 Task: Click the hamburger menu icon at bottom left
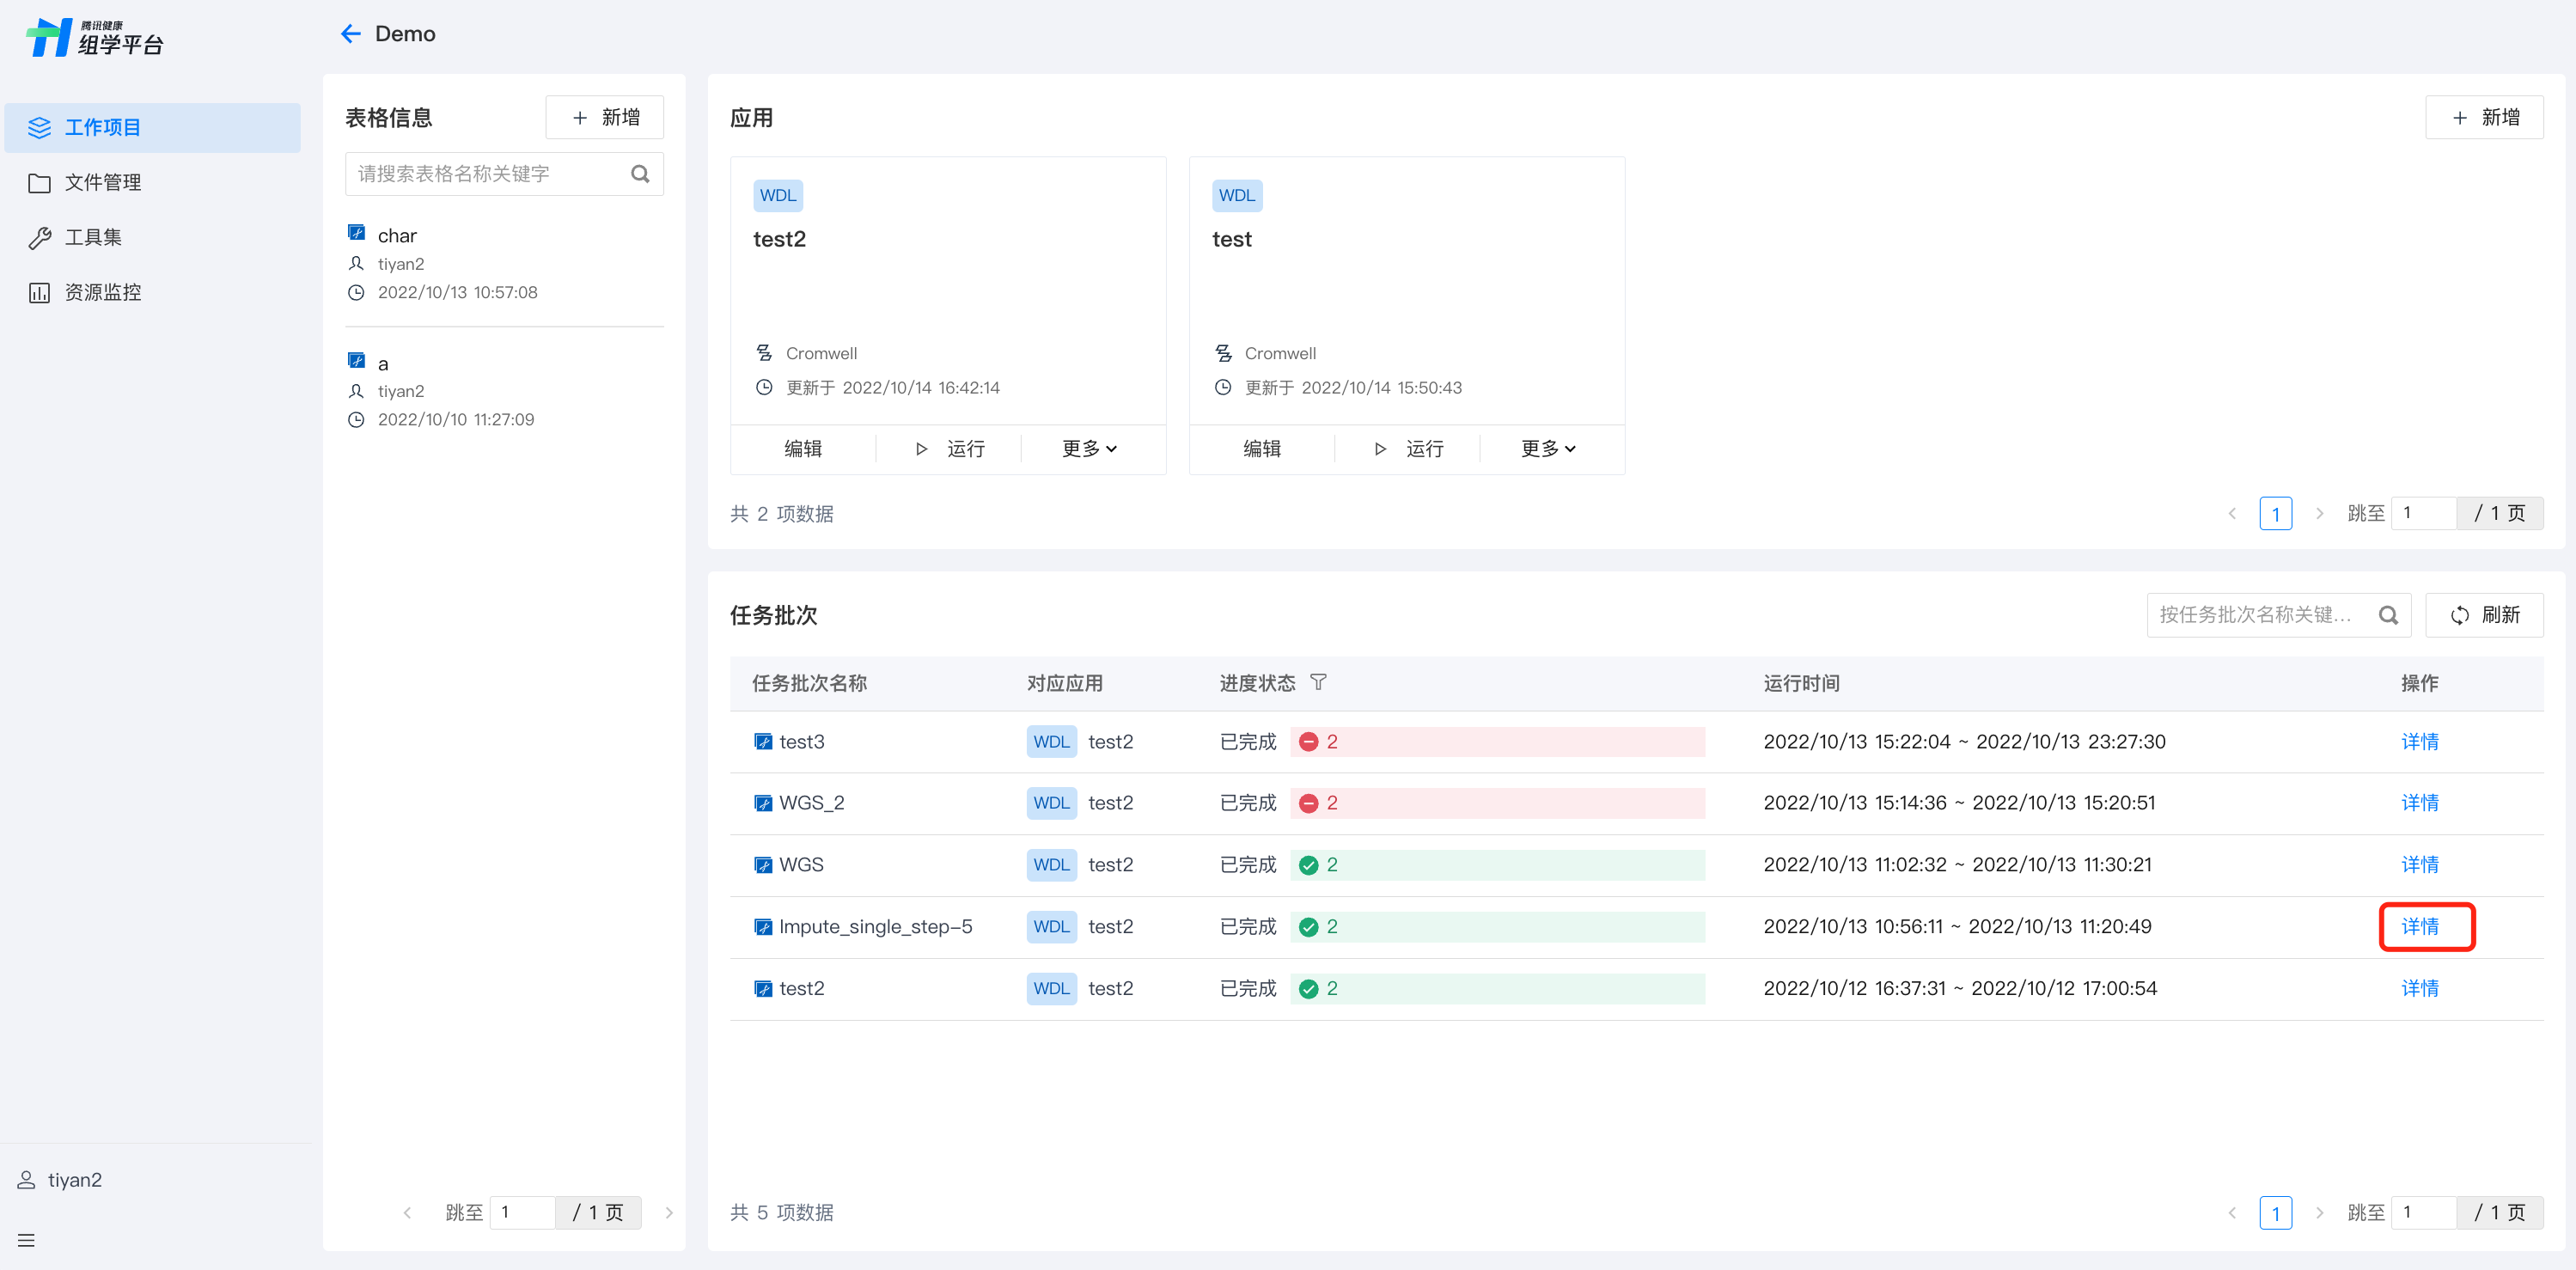pos(26,1240)
